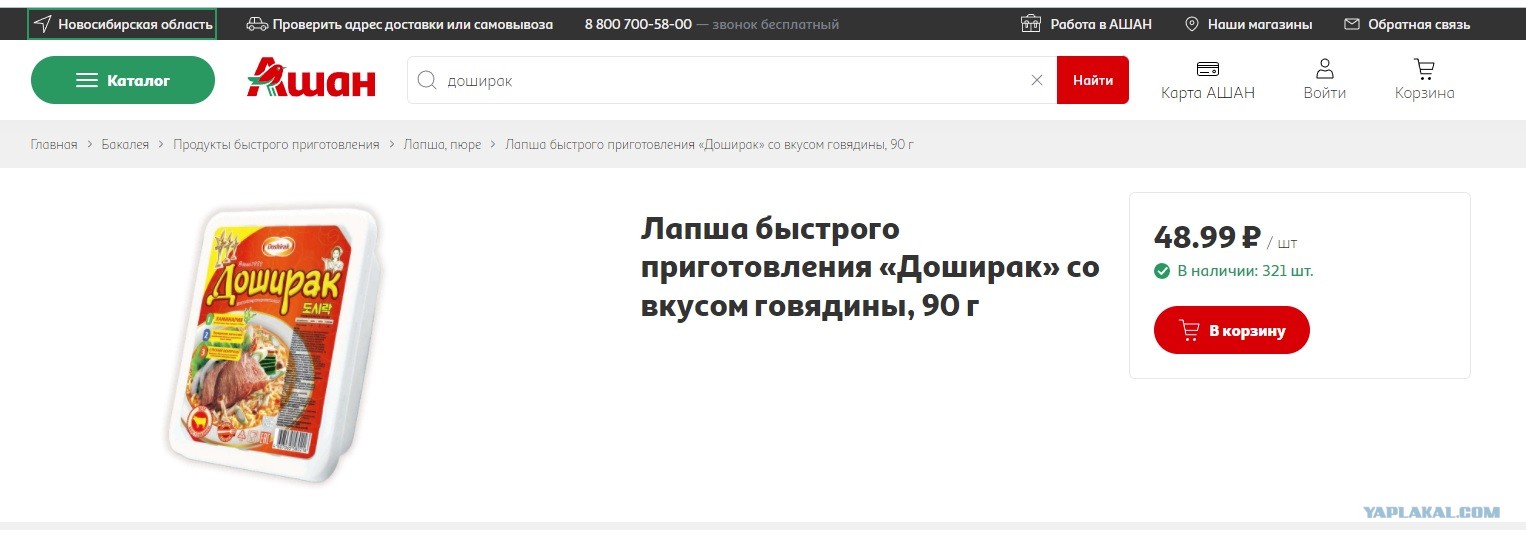The width and height of the screenshot is (1526, 542).
Task: Select region Новосибирская область
Action: [x=122, y=24]
